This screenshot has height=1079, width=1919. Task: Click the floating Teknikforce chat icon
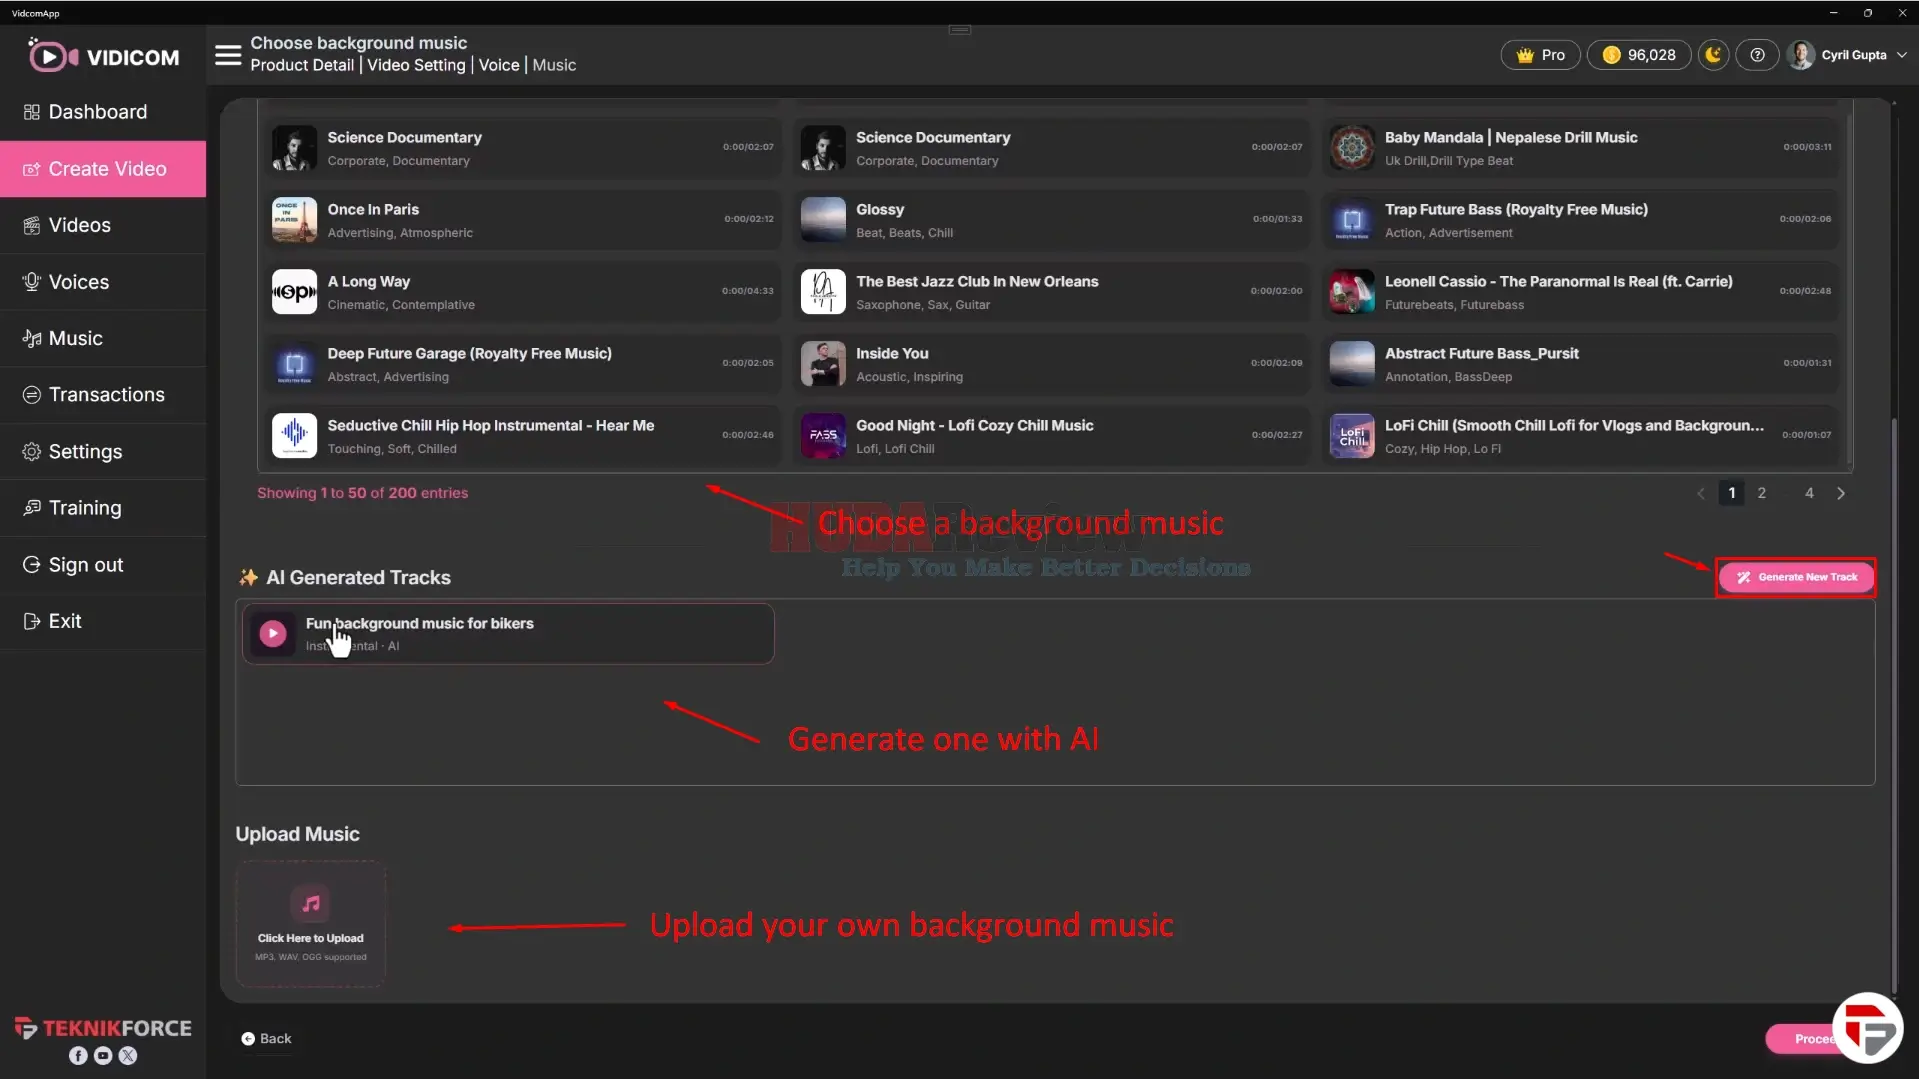point(1867,1028)
